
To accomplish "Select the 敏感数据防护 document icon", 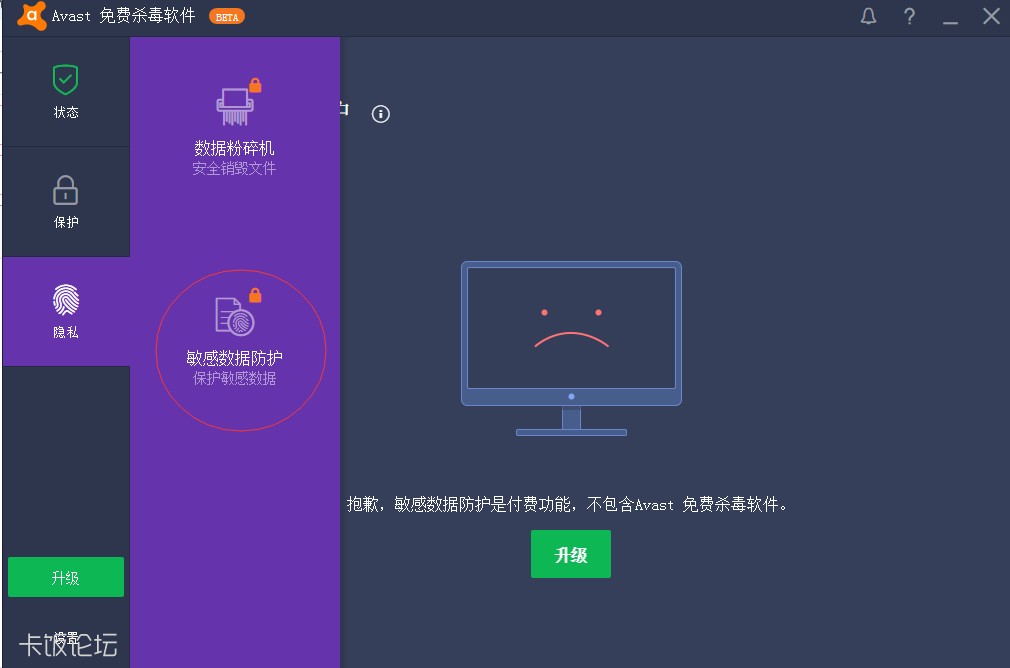I will pos(232,315).
